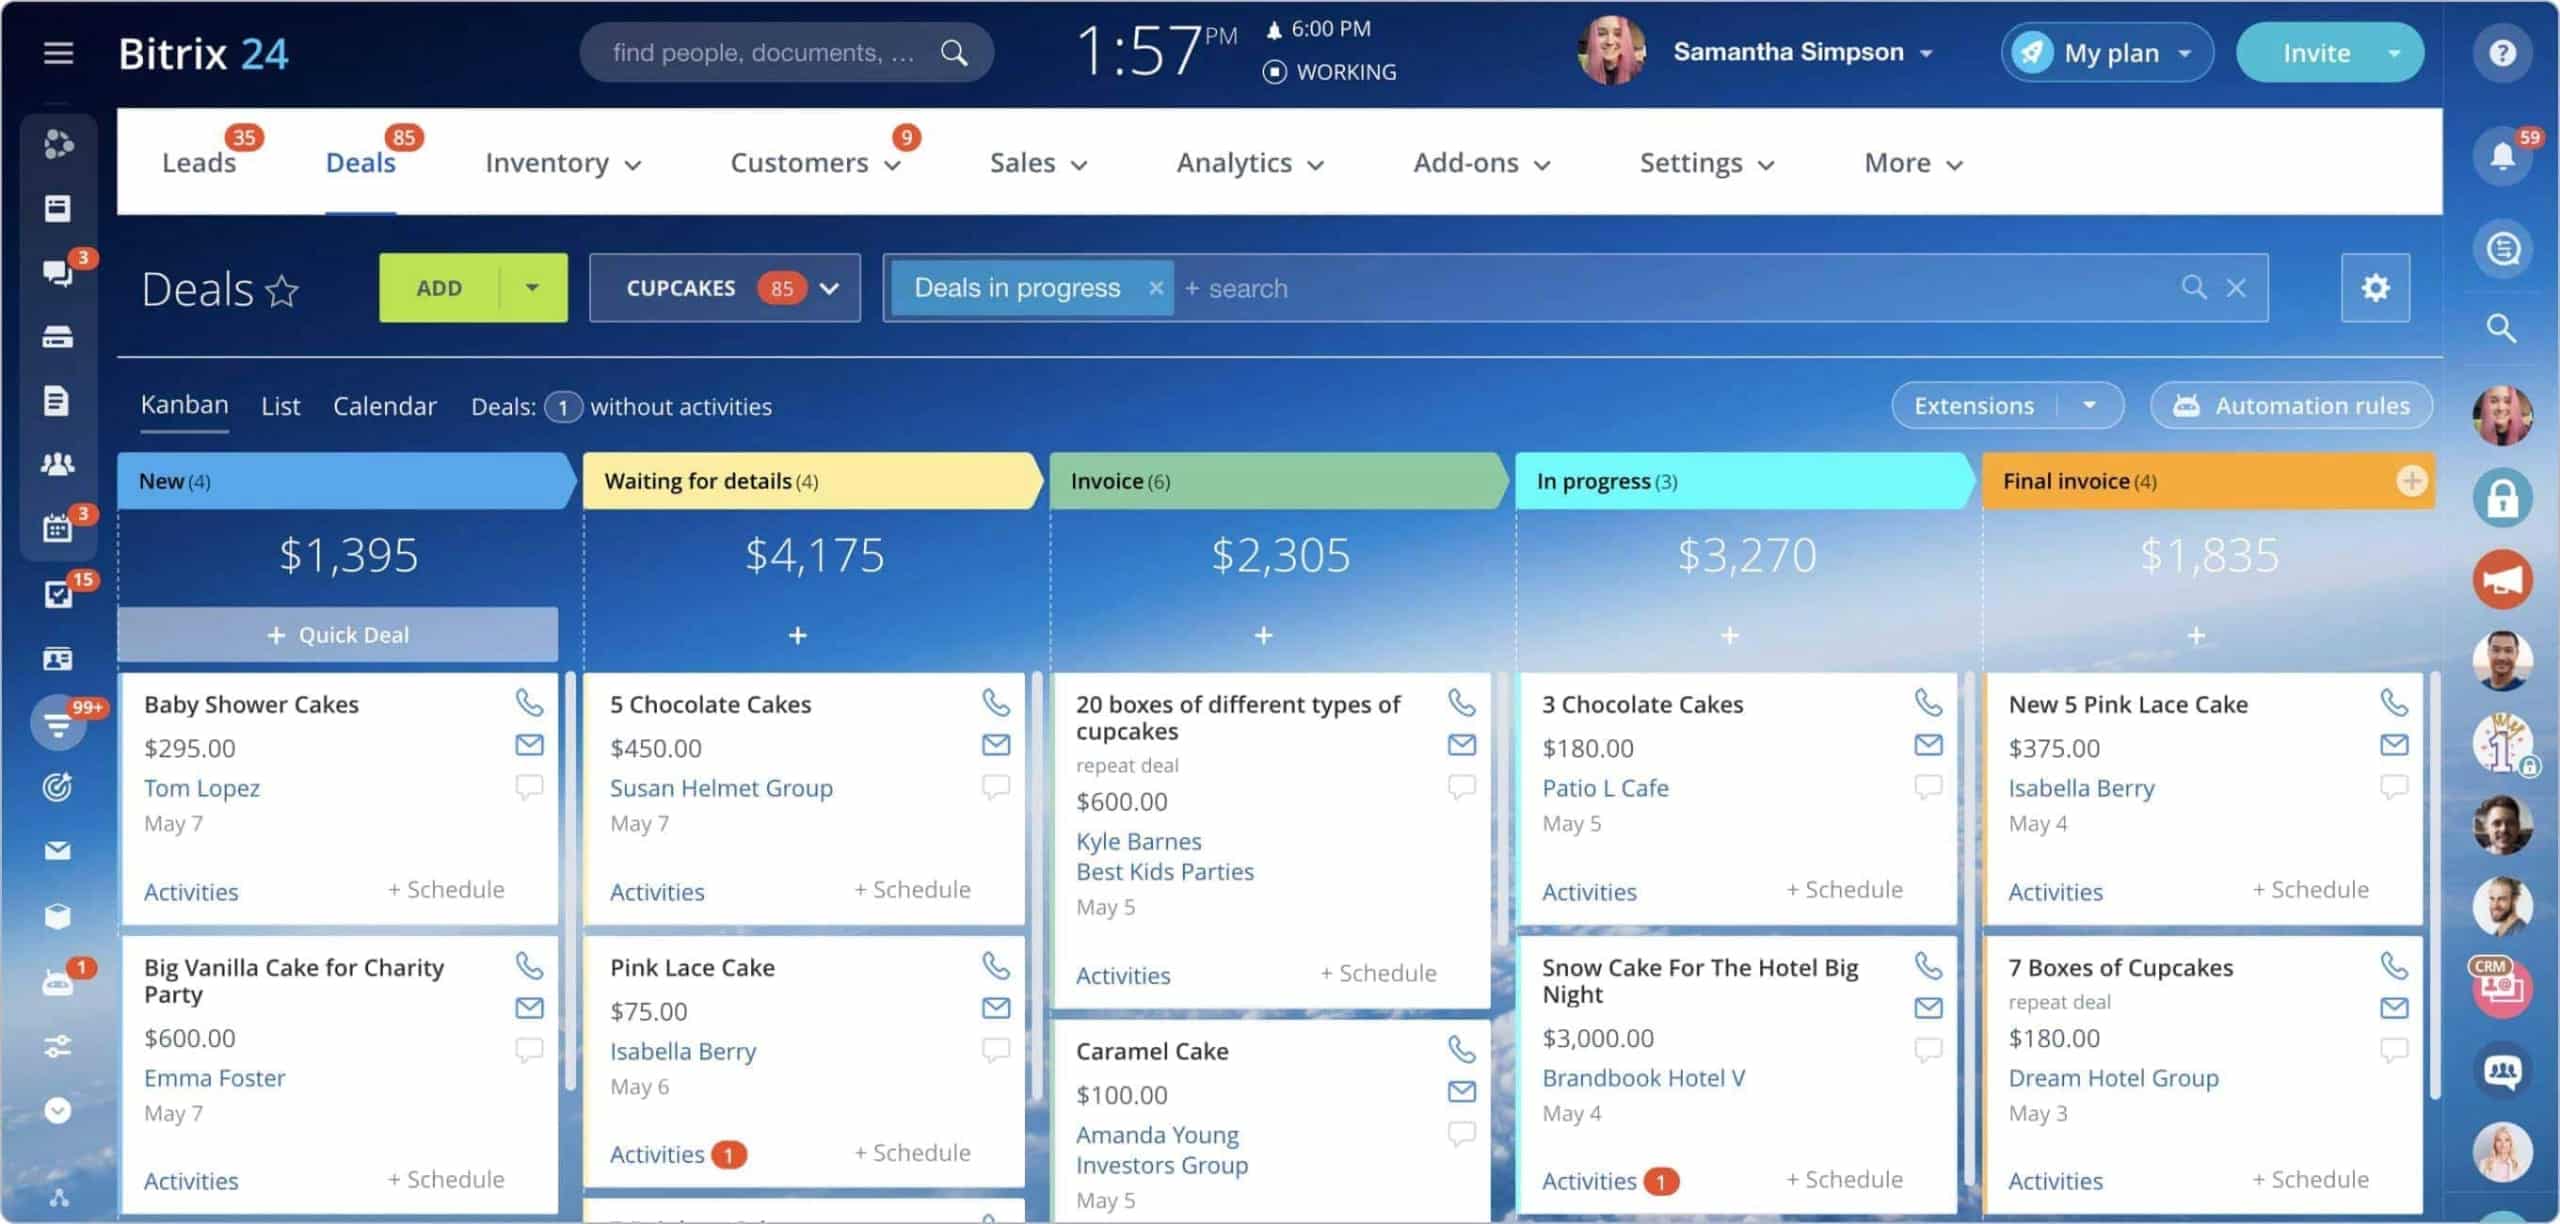The image size is (2560, 1224).
Task: Click email icon on 5 Chocolate Cakes card
Action: (x=995, y=745)
